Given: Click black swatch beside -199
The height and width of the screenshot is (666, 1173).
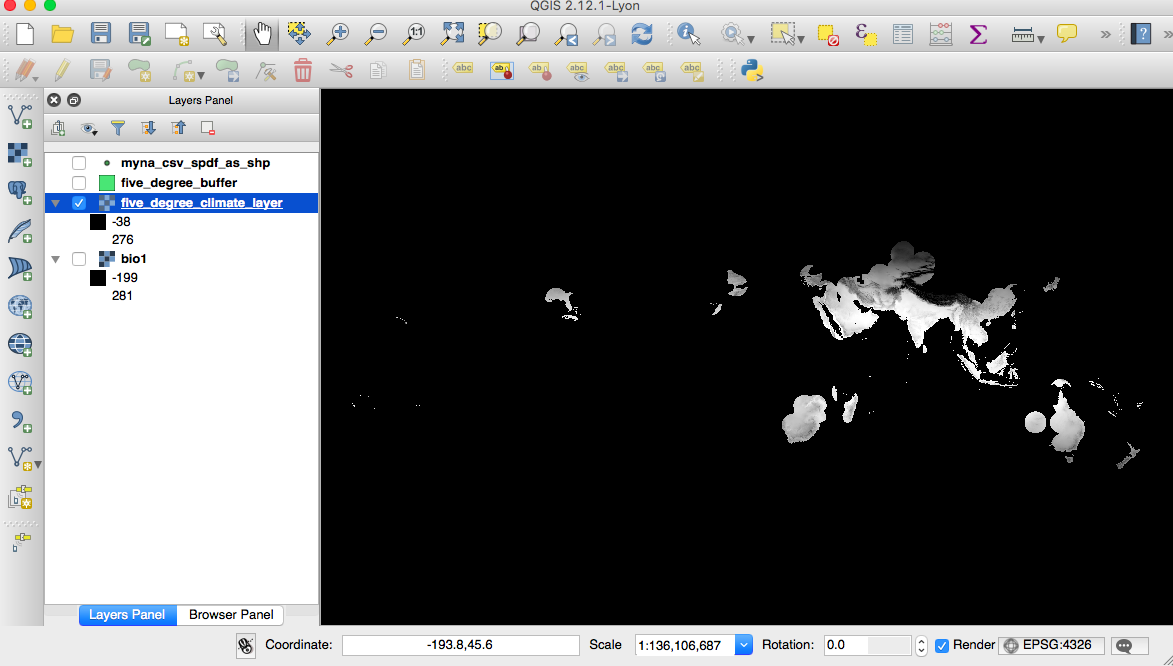Looking at the screenshot, I should coord(98,278).
